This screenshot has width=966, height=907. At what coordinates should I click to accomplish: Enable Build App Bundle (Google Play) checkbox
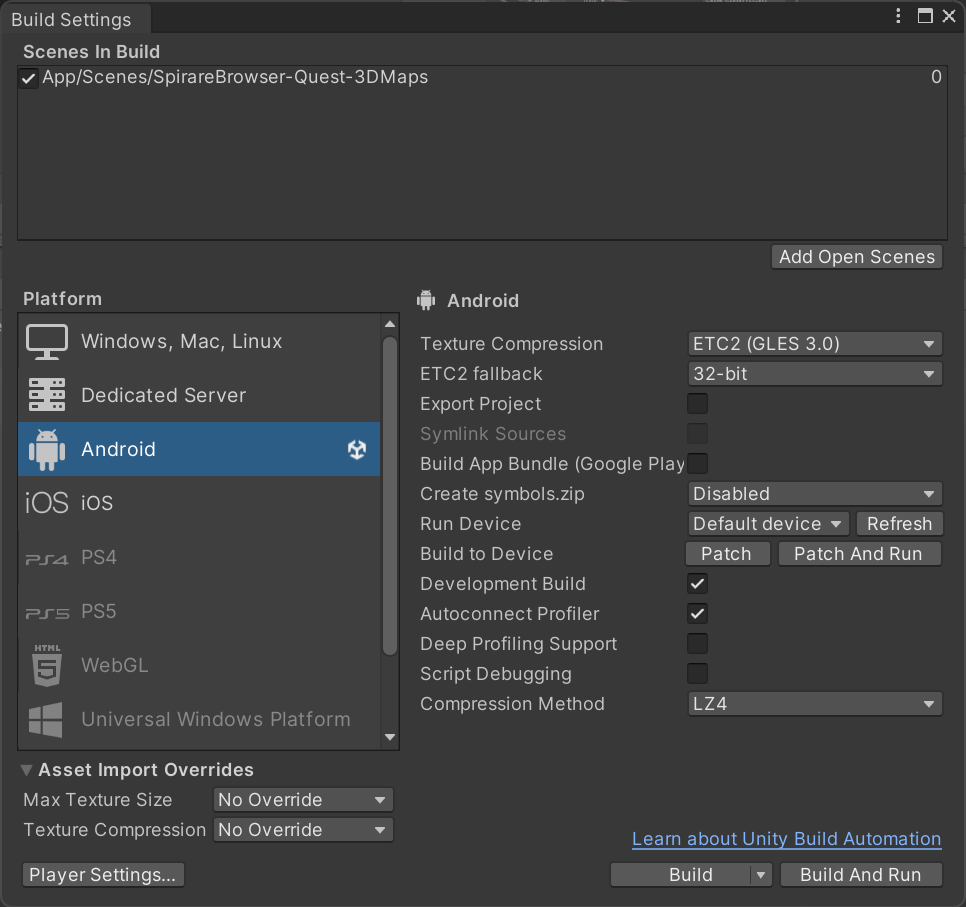coord(697,463)
